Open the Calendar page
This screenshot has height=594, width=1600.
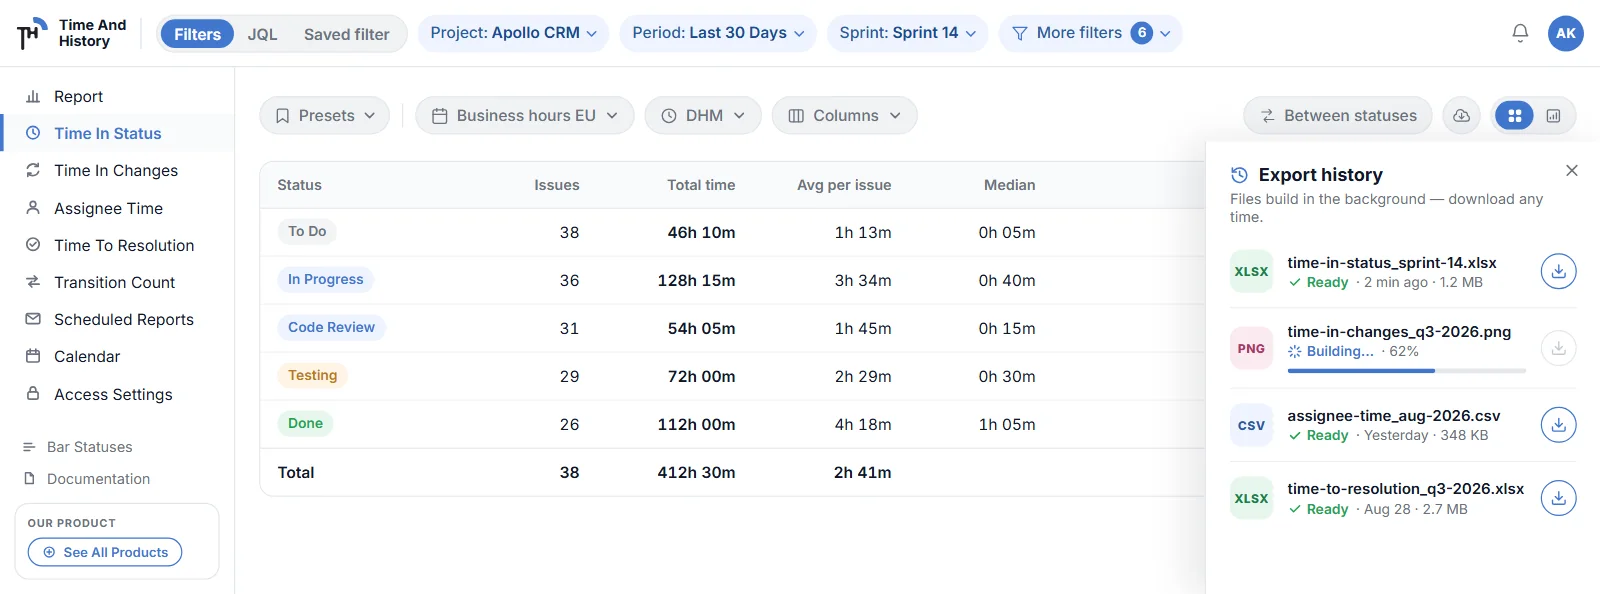pyautogui.click(x=117, y=356)
